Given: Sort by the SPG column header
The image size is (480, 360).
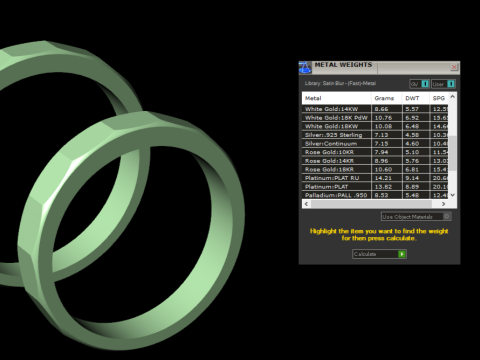Looking at the screenshot, I should click(439, 98).
